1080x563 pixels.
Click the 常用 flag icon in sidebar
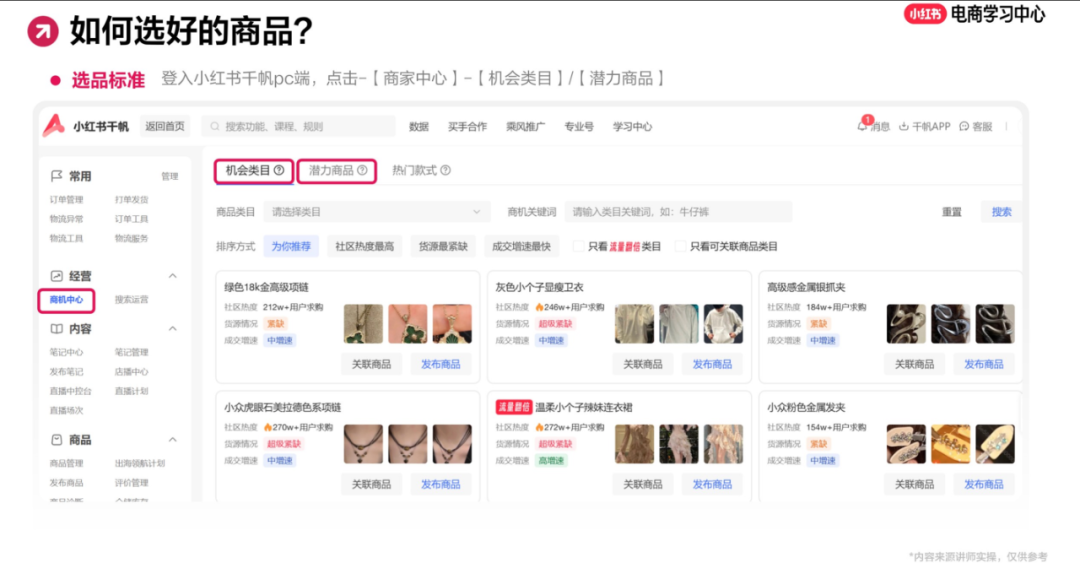56,176
